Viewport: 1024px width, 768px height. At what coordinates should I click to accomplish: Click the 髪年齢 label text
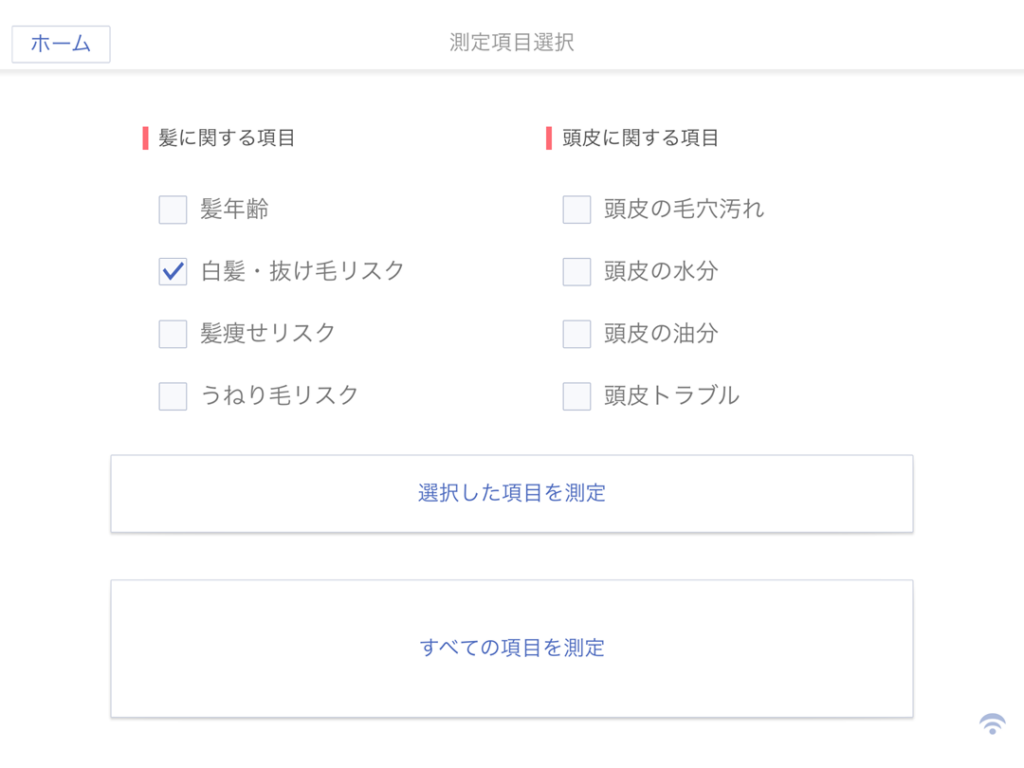point(235,210)
